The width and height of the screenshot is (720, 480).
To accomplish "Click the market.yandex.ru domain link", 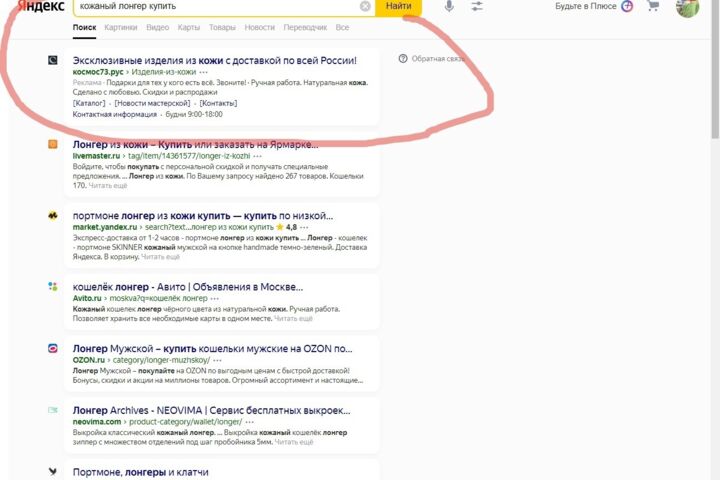I will pyautogui.click(x=105, y=227).
